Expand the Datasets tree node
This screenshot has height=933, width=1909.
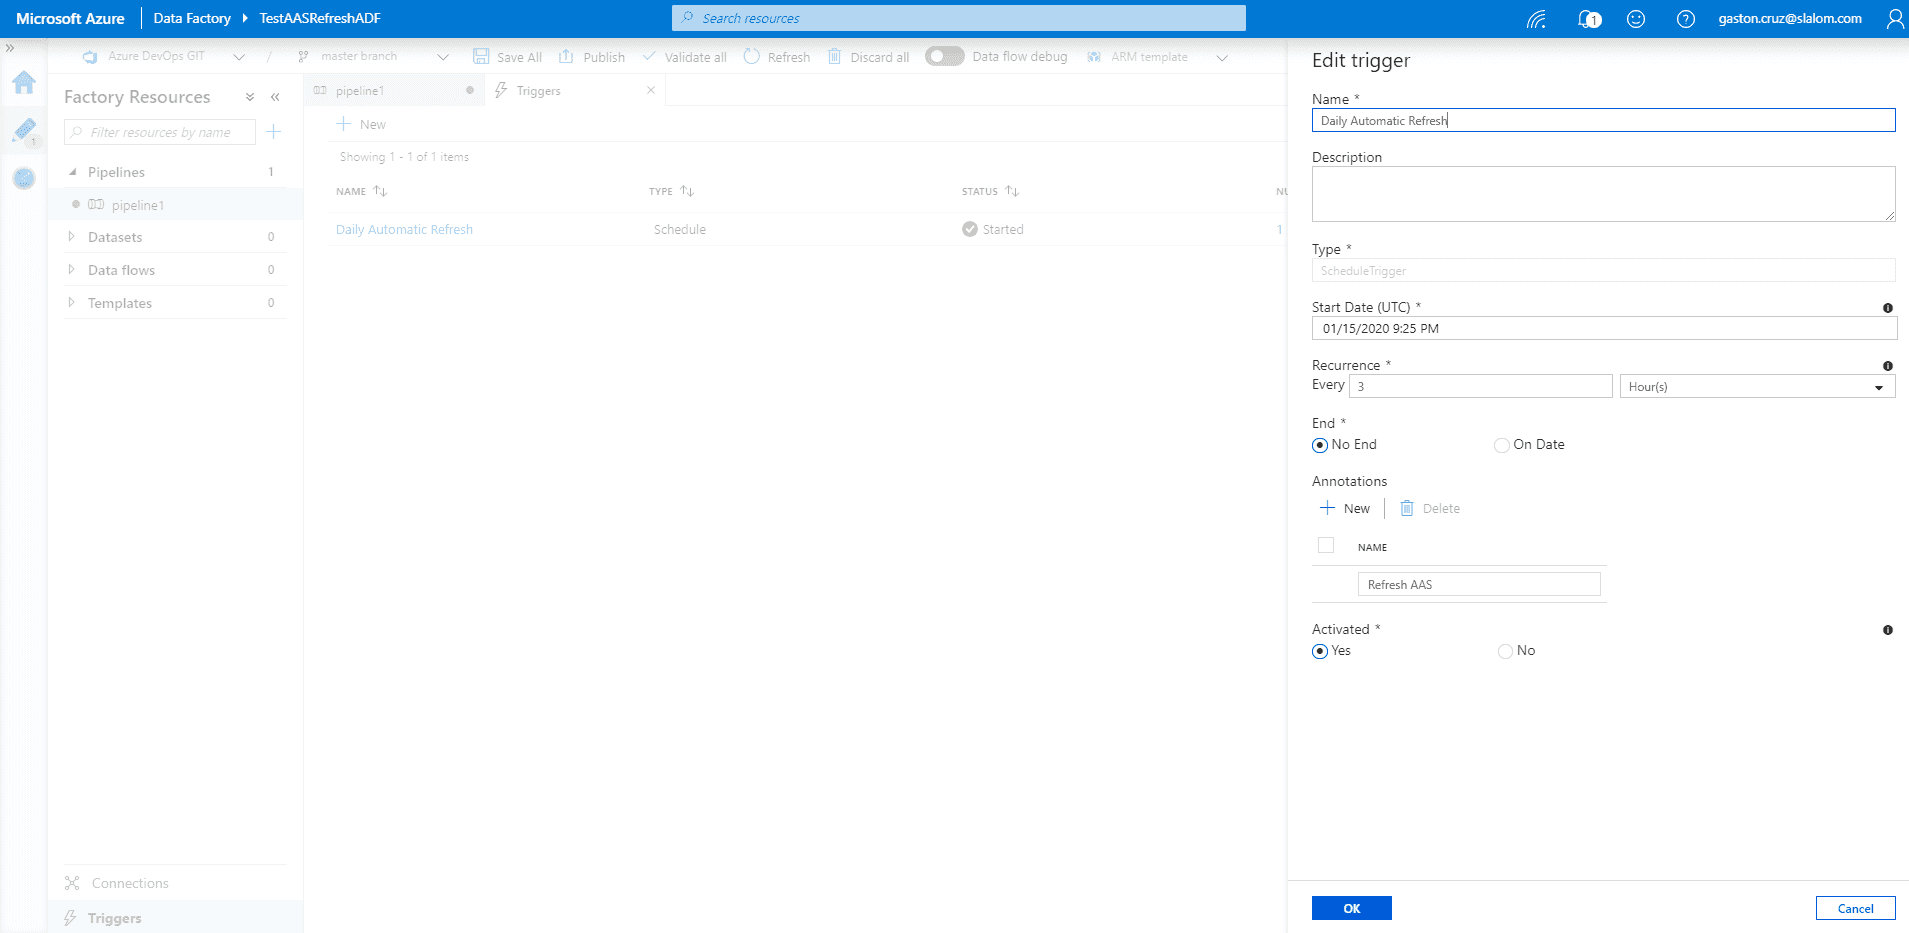71,237
